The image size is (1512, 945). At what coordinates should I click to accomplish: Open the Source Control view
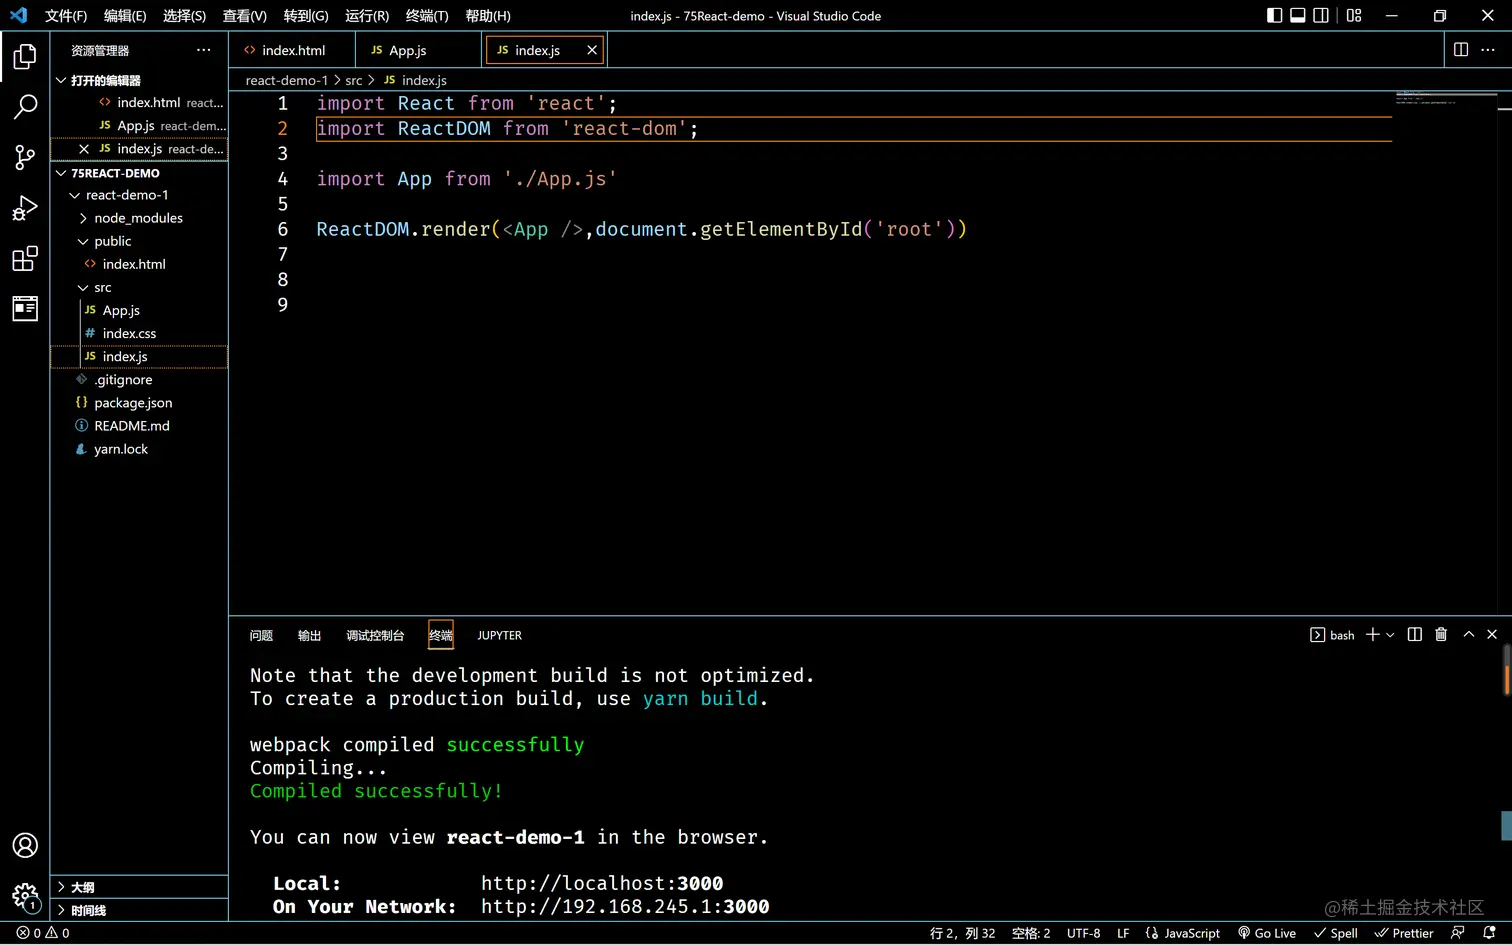(25, 157)
